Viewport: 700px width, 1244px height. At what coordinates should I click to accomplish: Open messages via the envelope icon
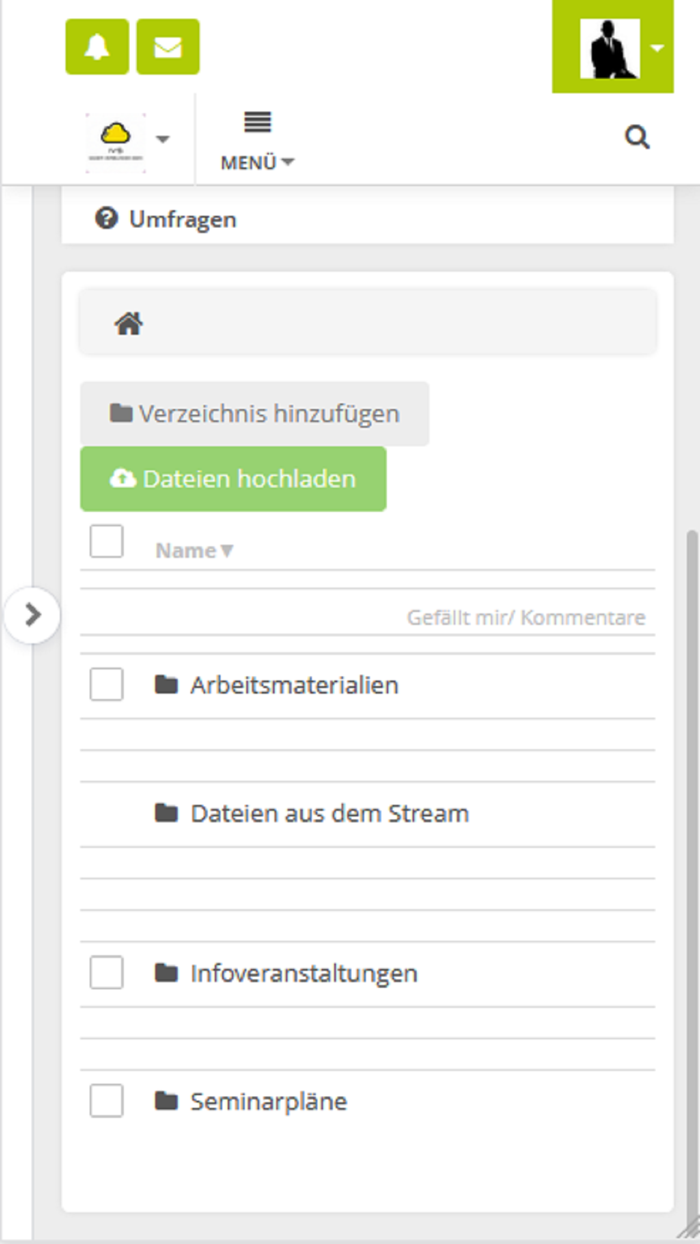(166, 45)
